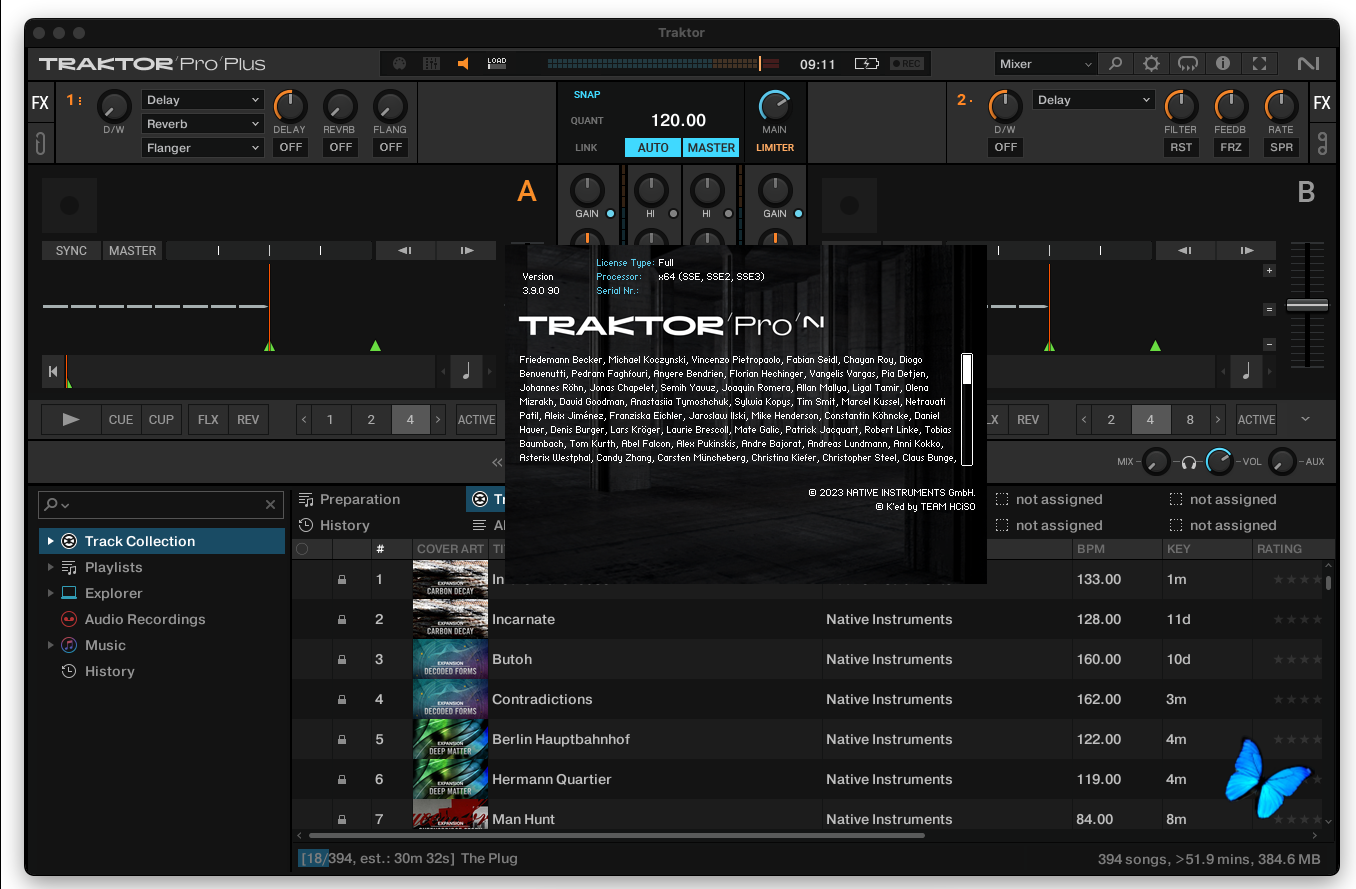Image resolution: width=1356 pixels, height=889 pixels.
Task: Toggle REV reverse mode on deck A
Action: tap(248, 420)
